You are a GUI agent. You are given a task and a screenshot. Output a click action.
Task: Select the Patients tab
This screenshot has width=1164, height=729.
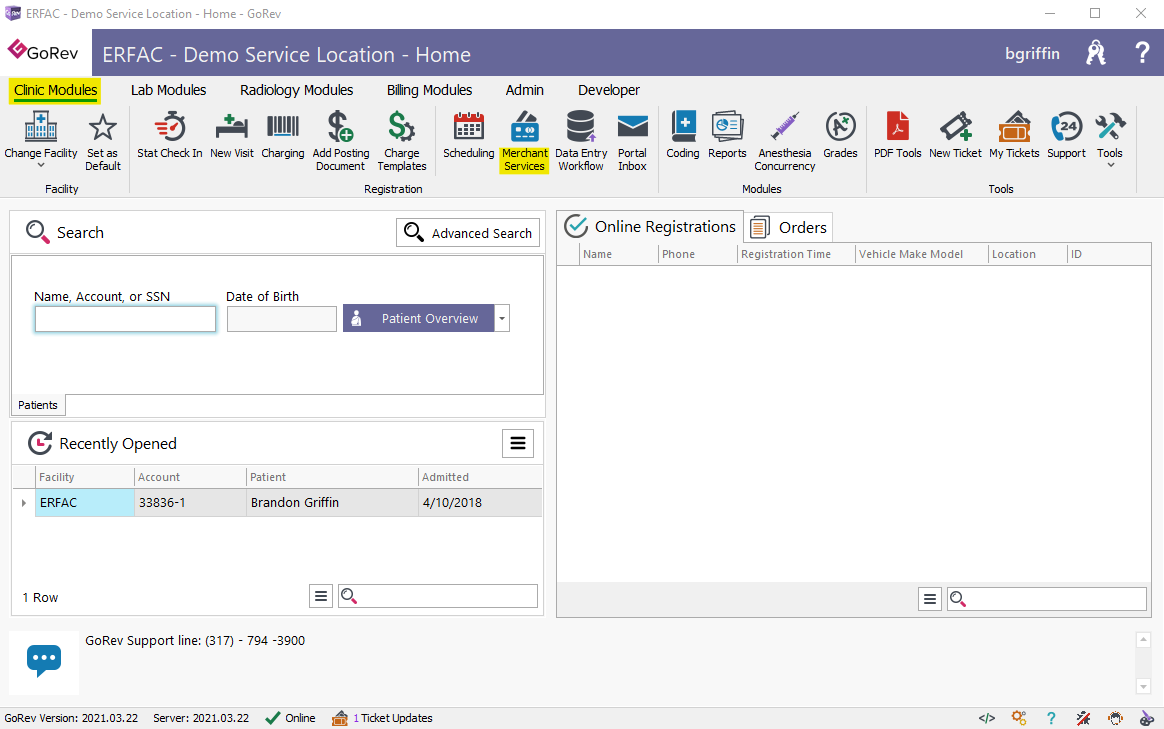(x=38, y=405)
